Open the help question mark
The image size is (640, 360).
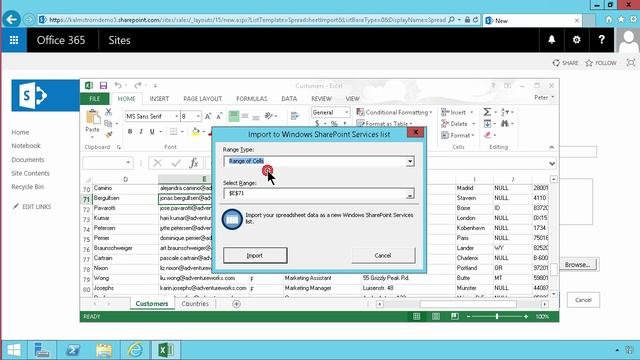coord(601,40)
